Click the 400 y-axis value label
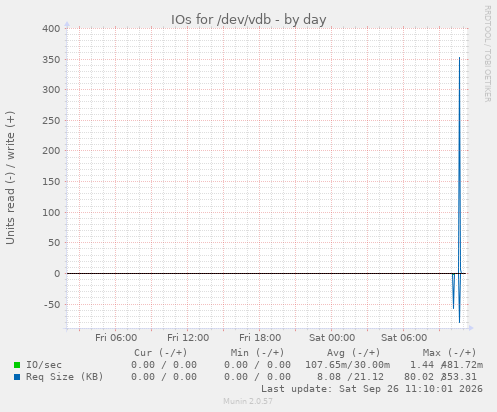The width and height of the screenshot is (497, 412). coord(51,29)
